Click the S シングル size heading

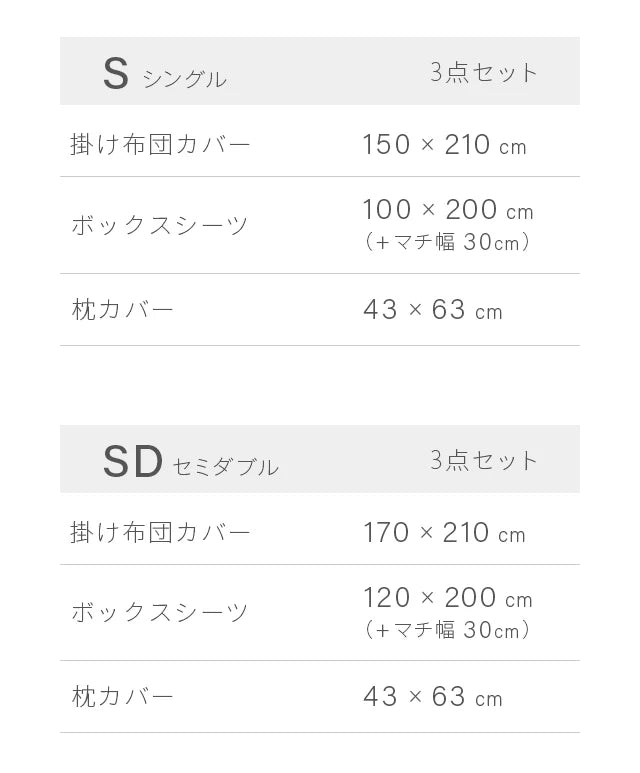tap(165, 74)
